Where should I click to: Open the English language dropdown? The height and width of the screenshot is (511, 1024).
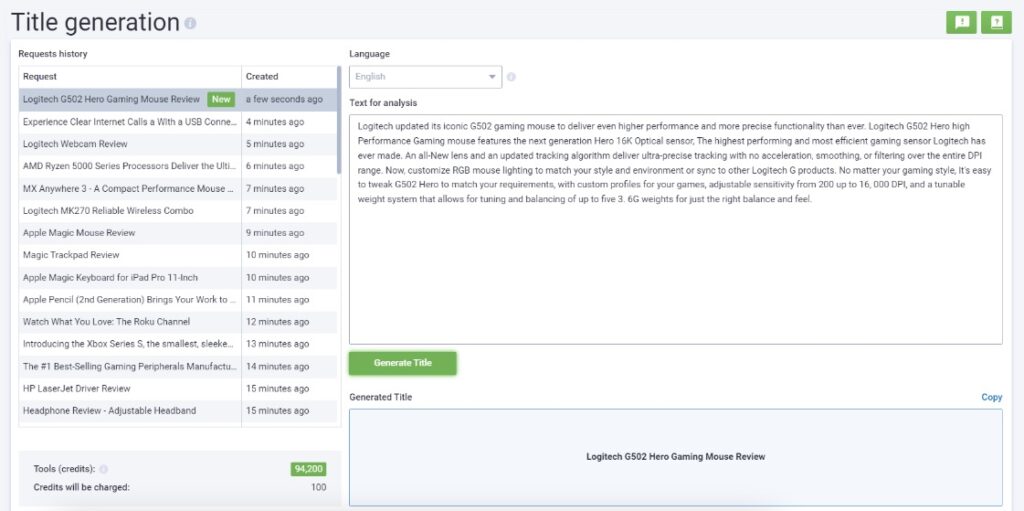(x=425, y=77)
